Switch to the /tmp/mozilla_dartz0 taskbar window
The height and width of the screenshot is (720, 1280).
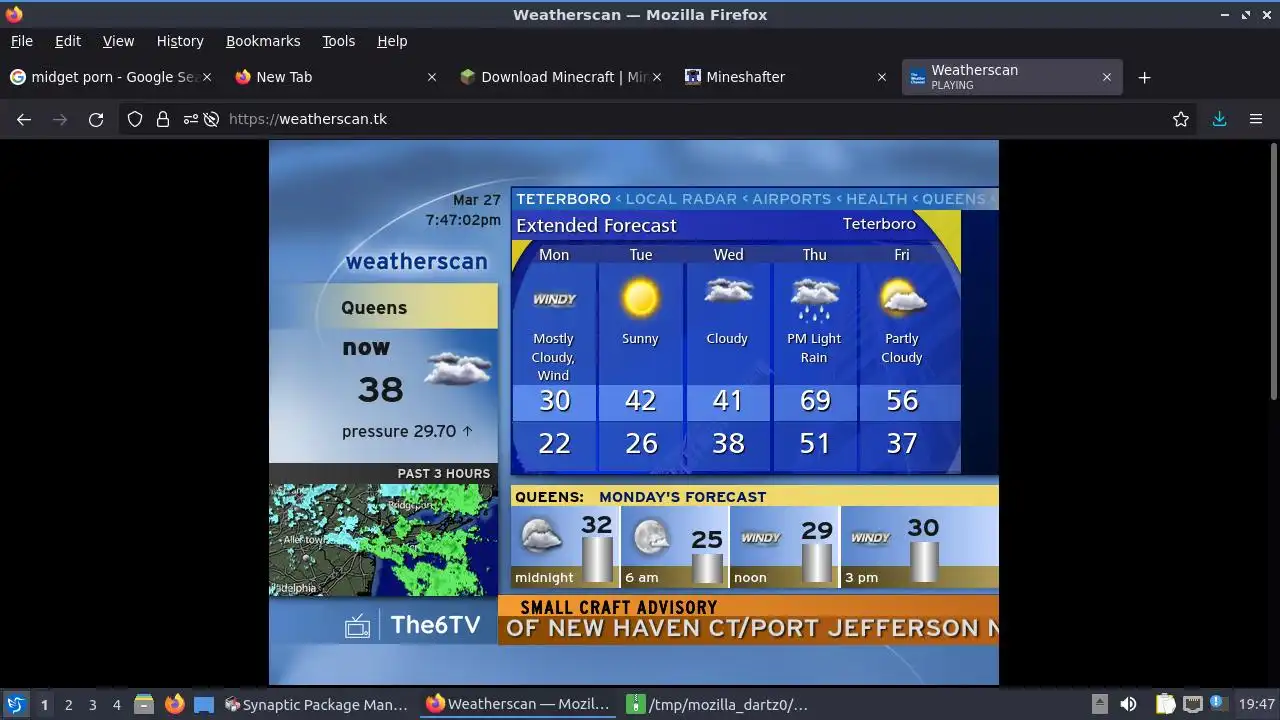coord(717,704)
